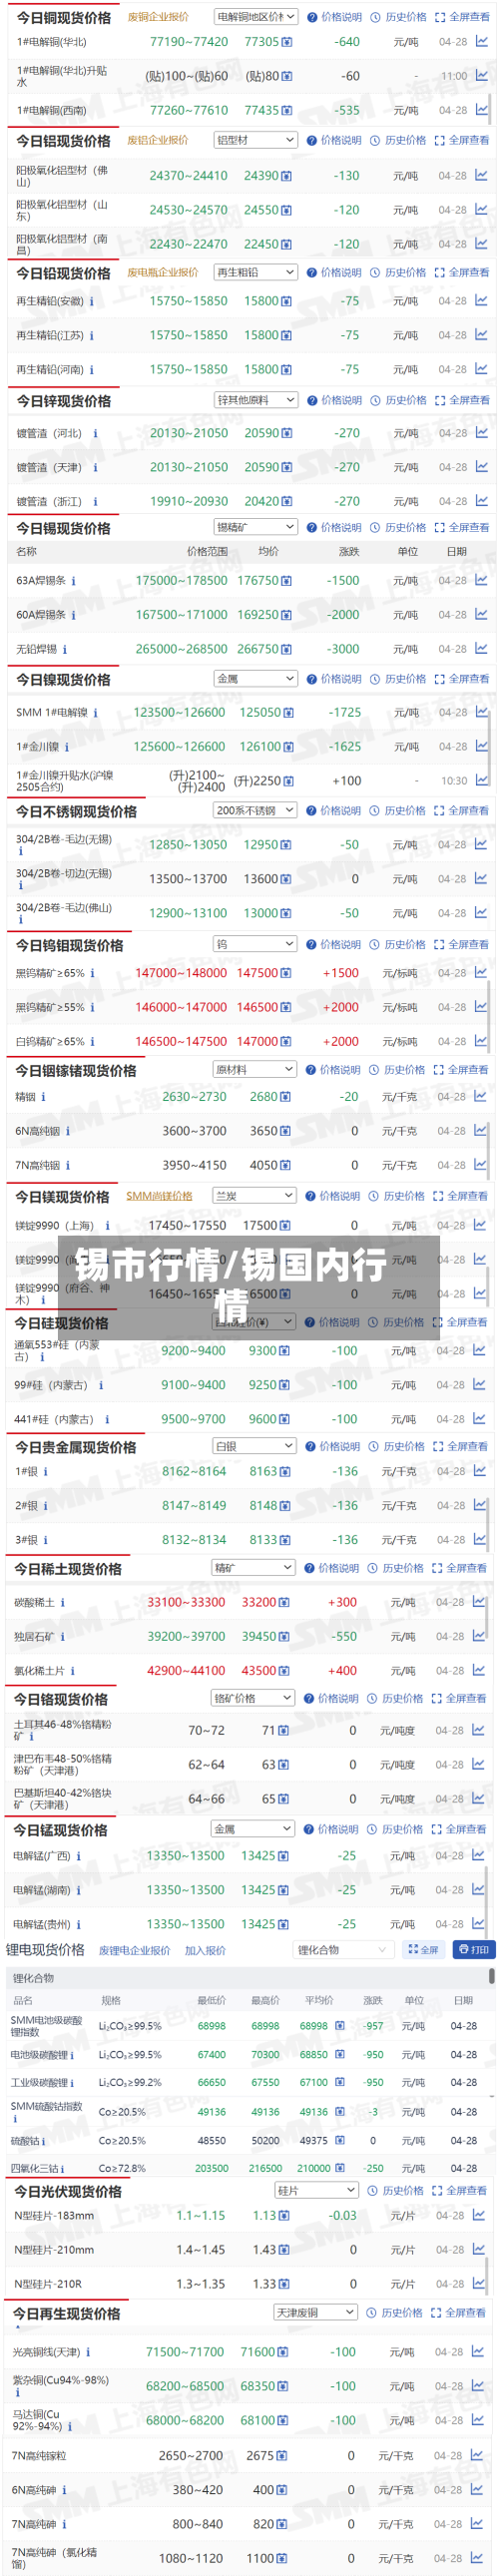499x2576 pixels.
Task: Select the 锂化合物 tab header in lithium table
Action: coord(33,1979)
